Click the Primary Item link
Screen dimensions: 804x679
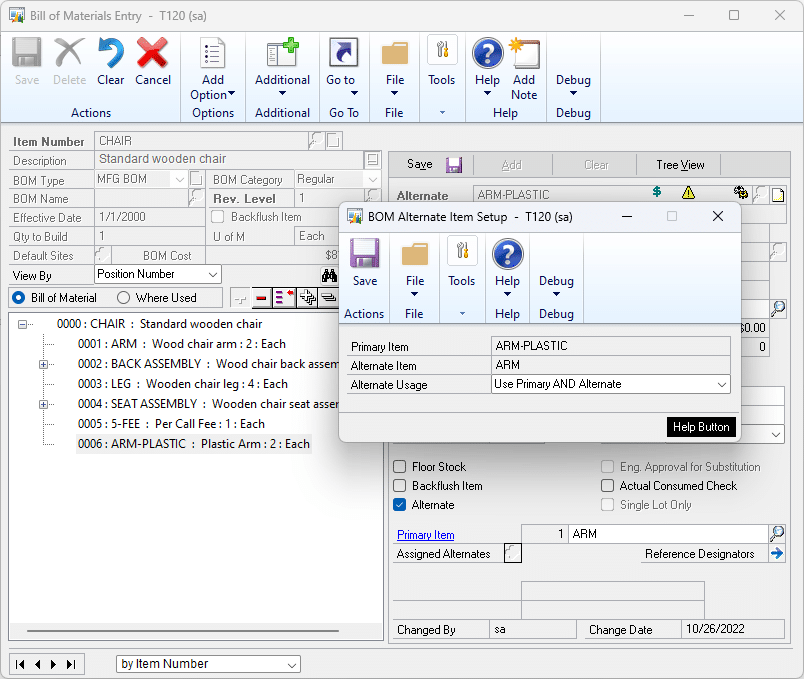pyautogui.click(x=425, y=534)
